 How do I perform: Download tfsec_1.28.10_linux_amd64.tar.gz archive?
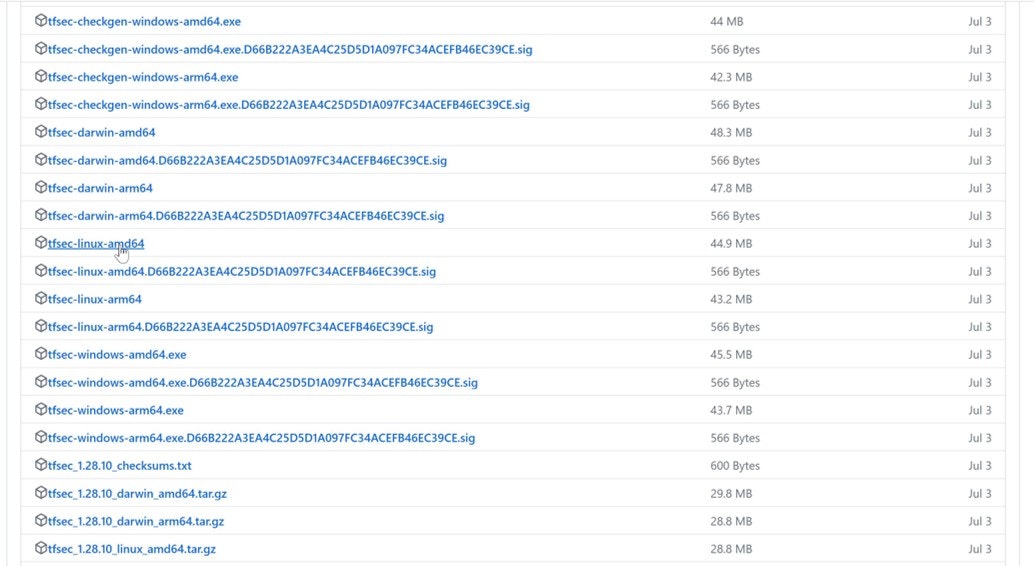(132, 549)
